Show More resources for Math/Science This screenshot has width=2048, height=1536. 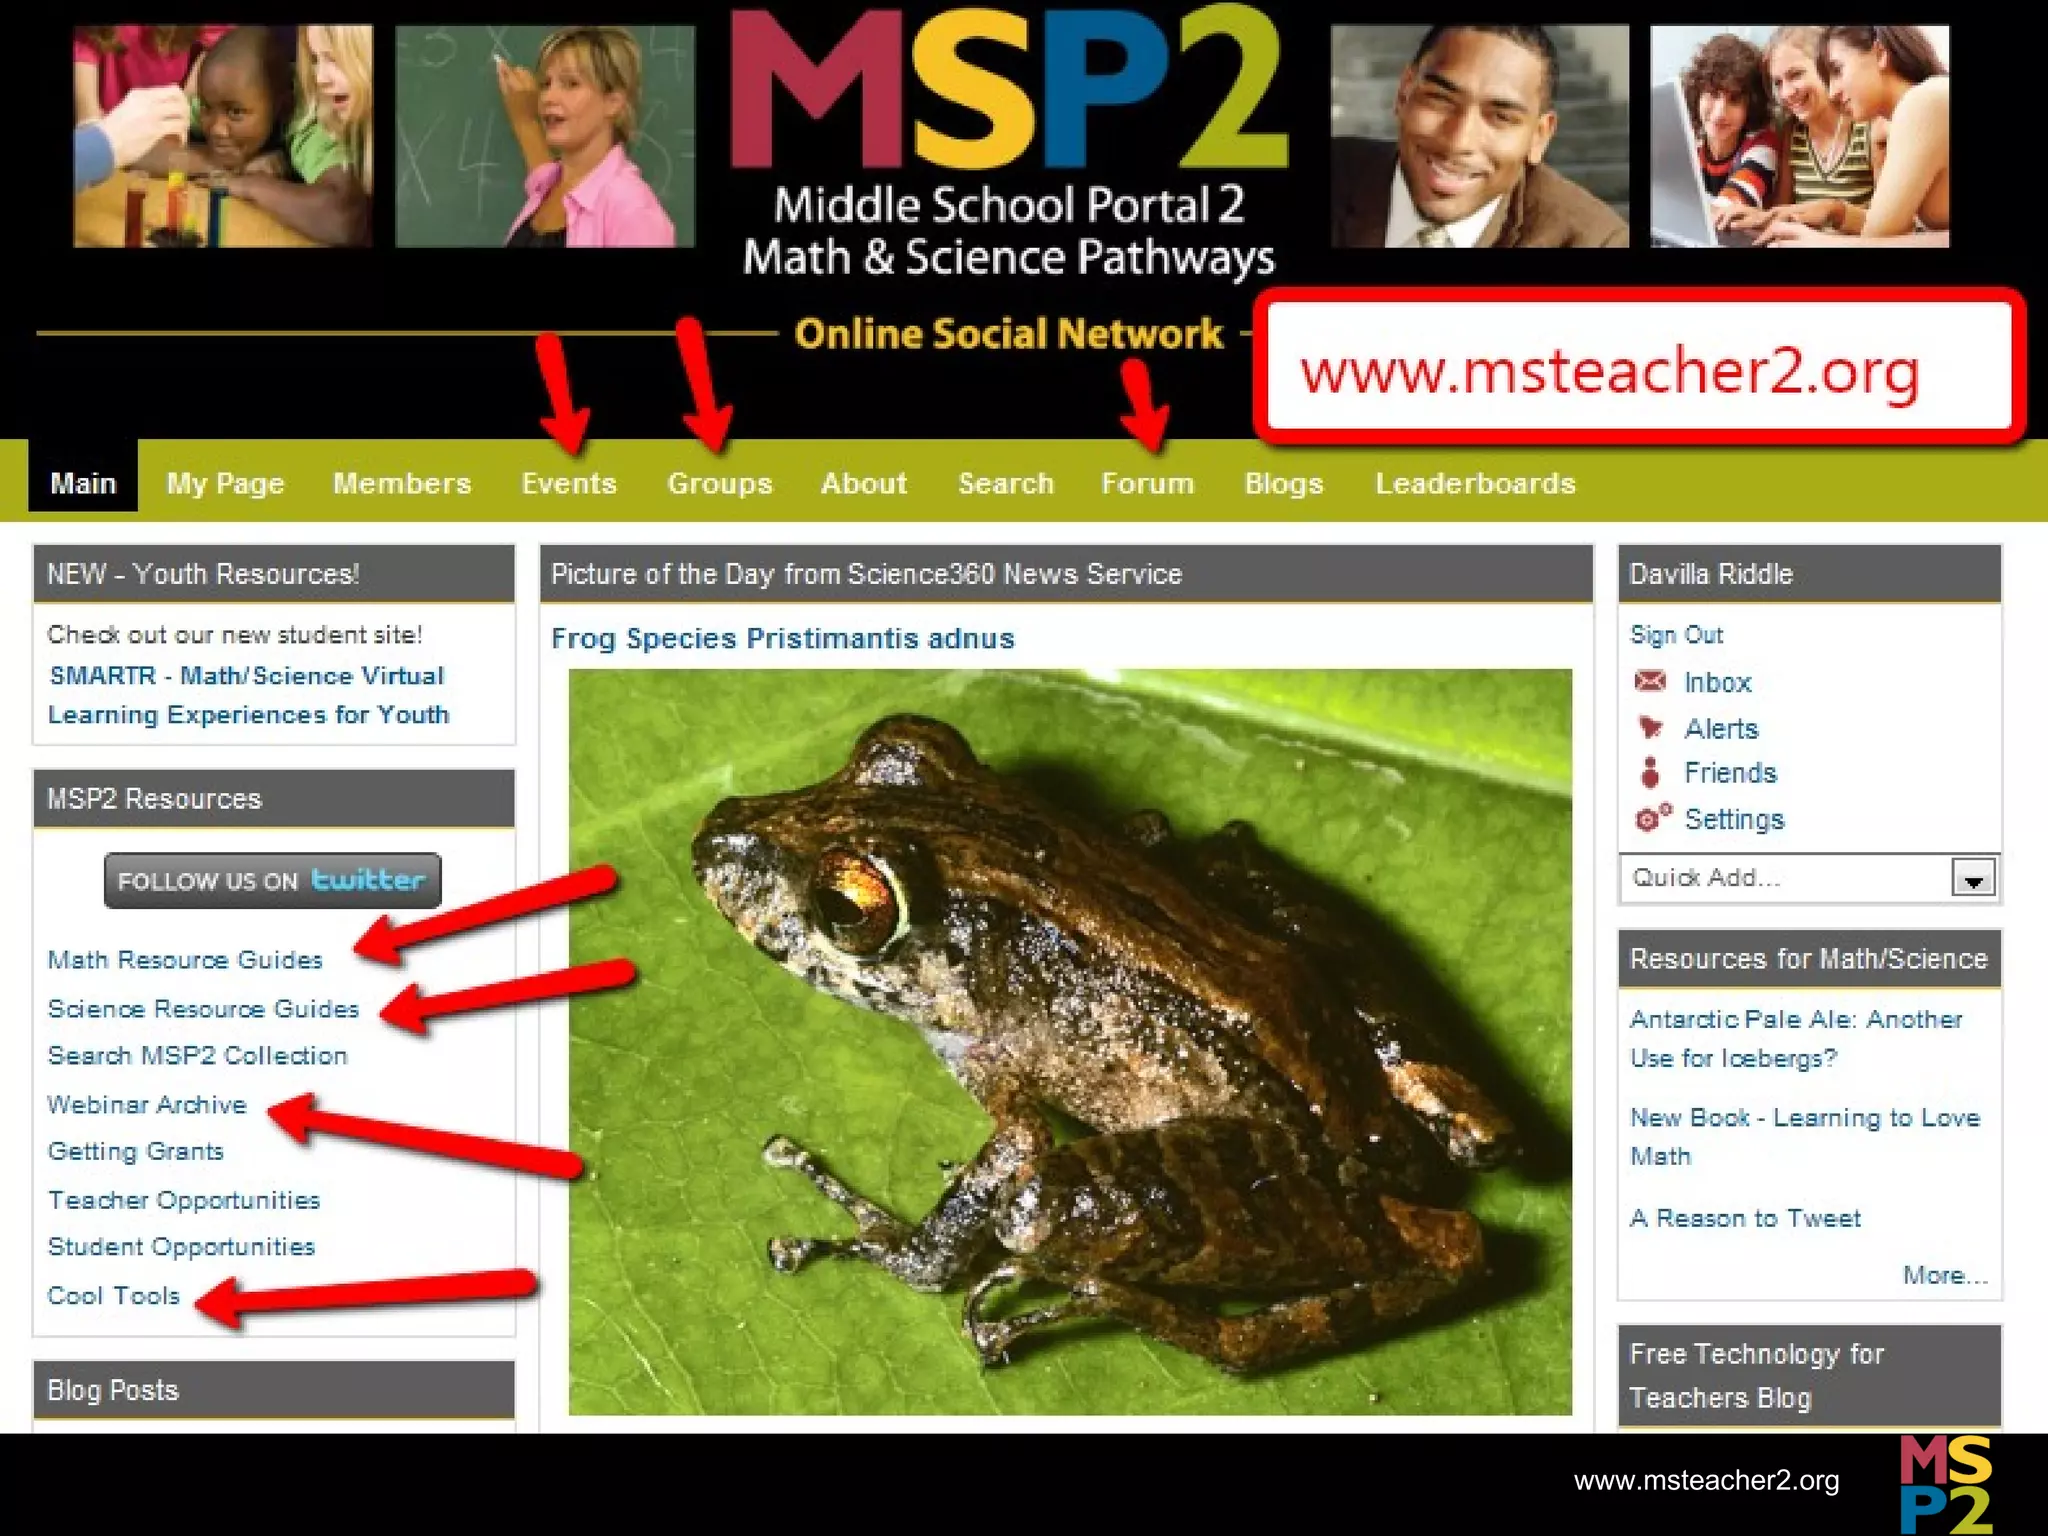pos(1945,1275)
